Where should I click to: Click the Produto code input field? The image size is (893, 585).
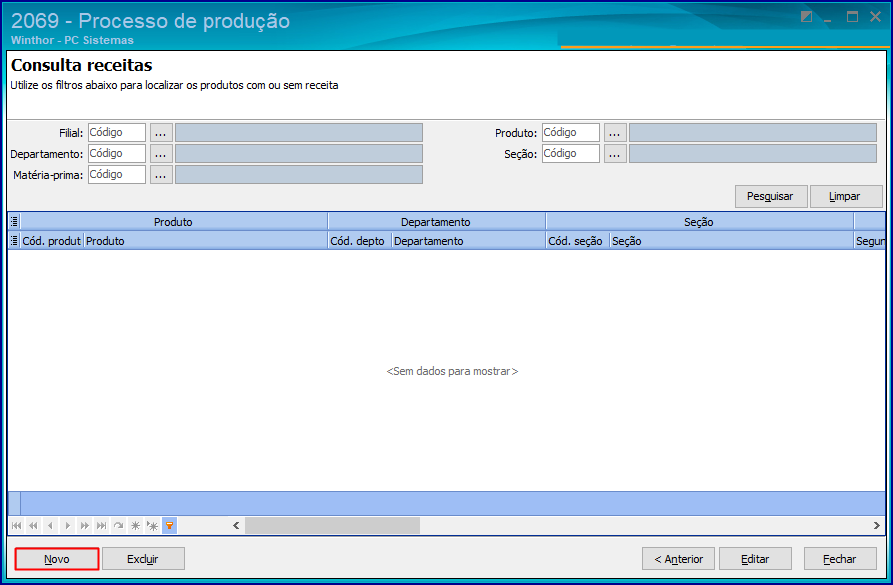click(571, 132)
